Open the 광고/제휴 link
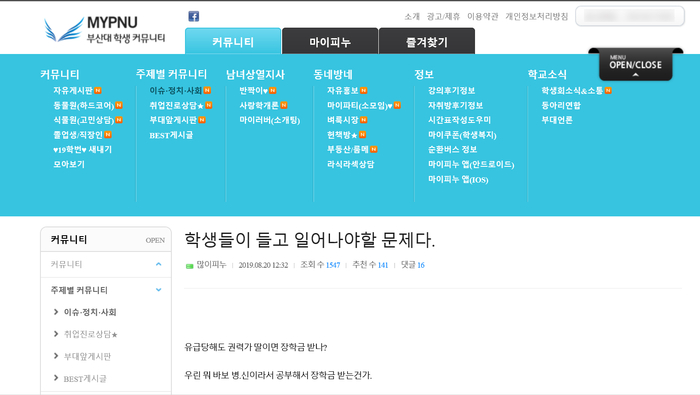This screenshot has height=395, width=700. (x=443, y=17)
